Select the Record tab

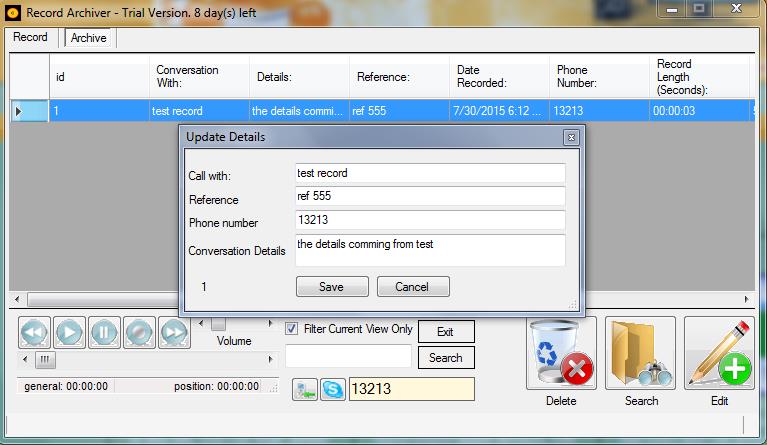pos(30,37)
